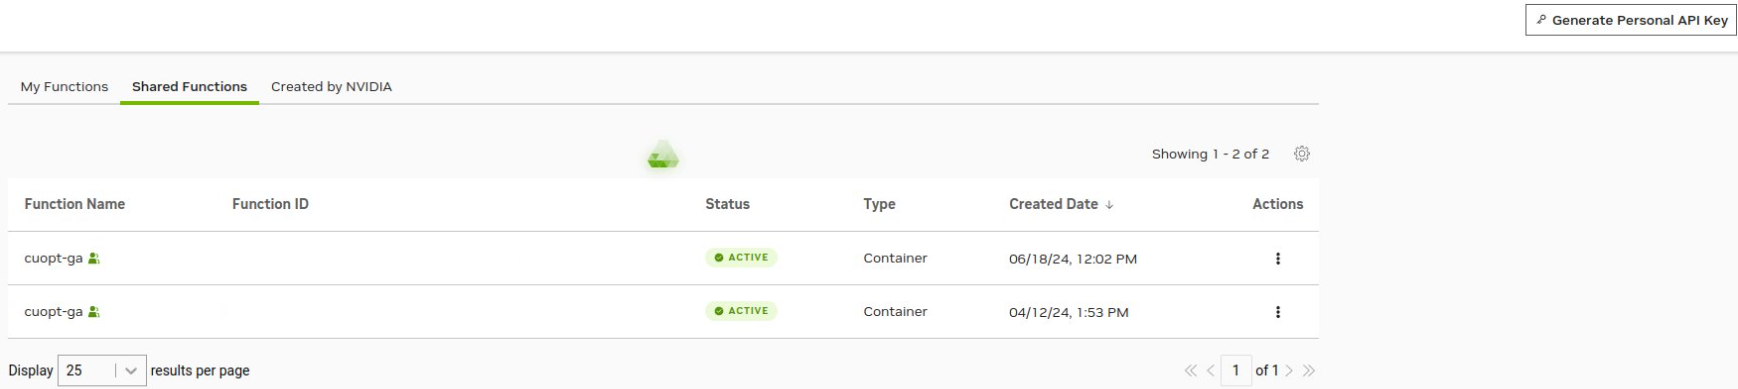Click Generate Personal API Key button
This screenshot has width=1738, height=389.
pos(1630,20)
